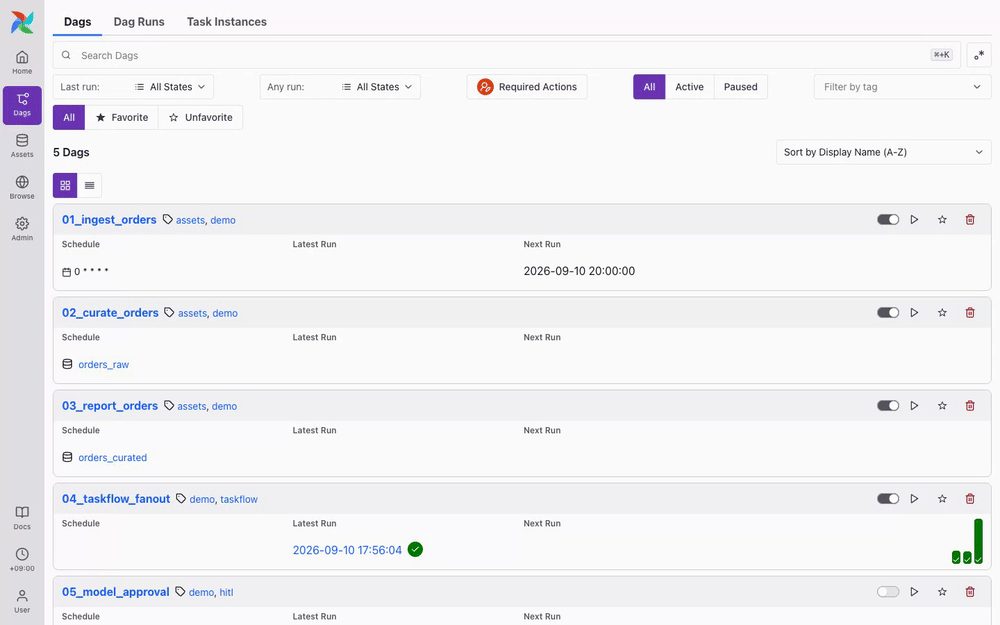
Task: Trigger the 03_report_orders Dag
Action: [914, 406]
